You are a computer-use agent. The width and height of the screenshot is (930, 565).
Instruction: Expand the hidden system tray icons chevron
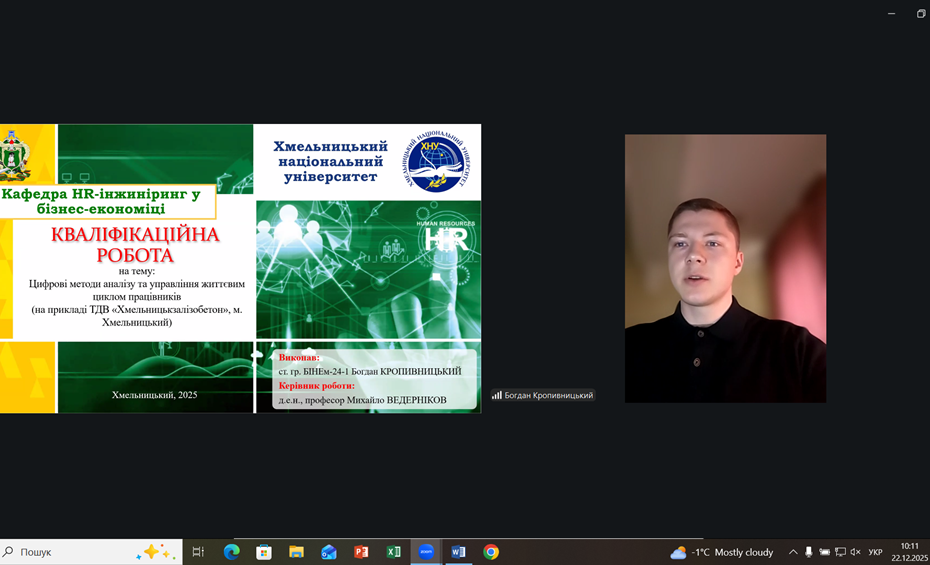coord(793,552)
